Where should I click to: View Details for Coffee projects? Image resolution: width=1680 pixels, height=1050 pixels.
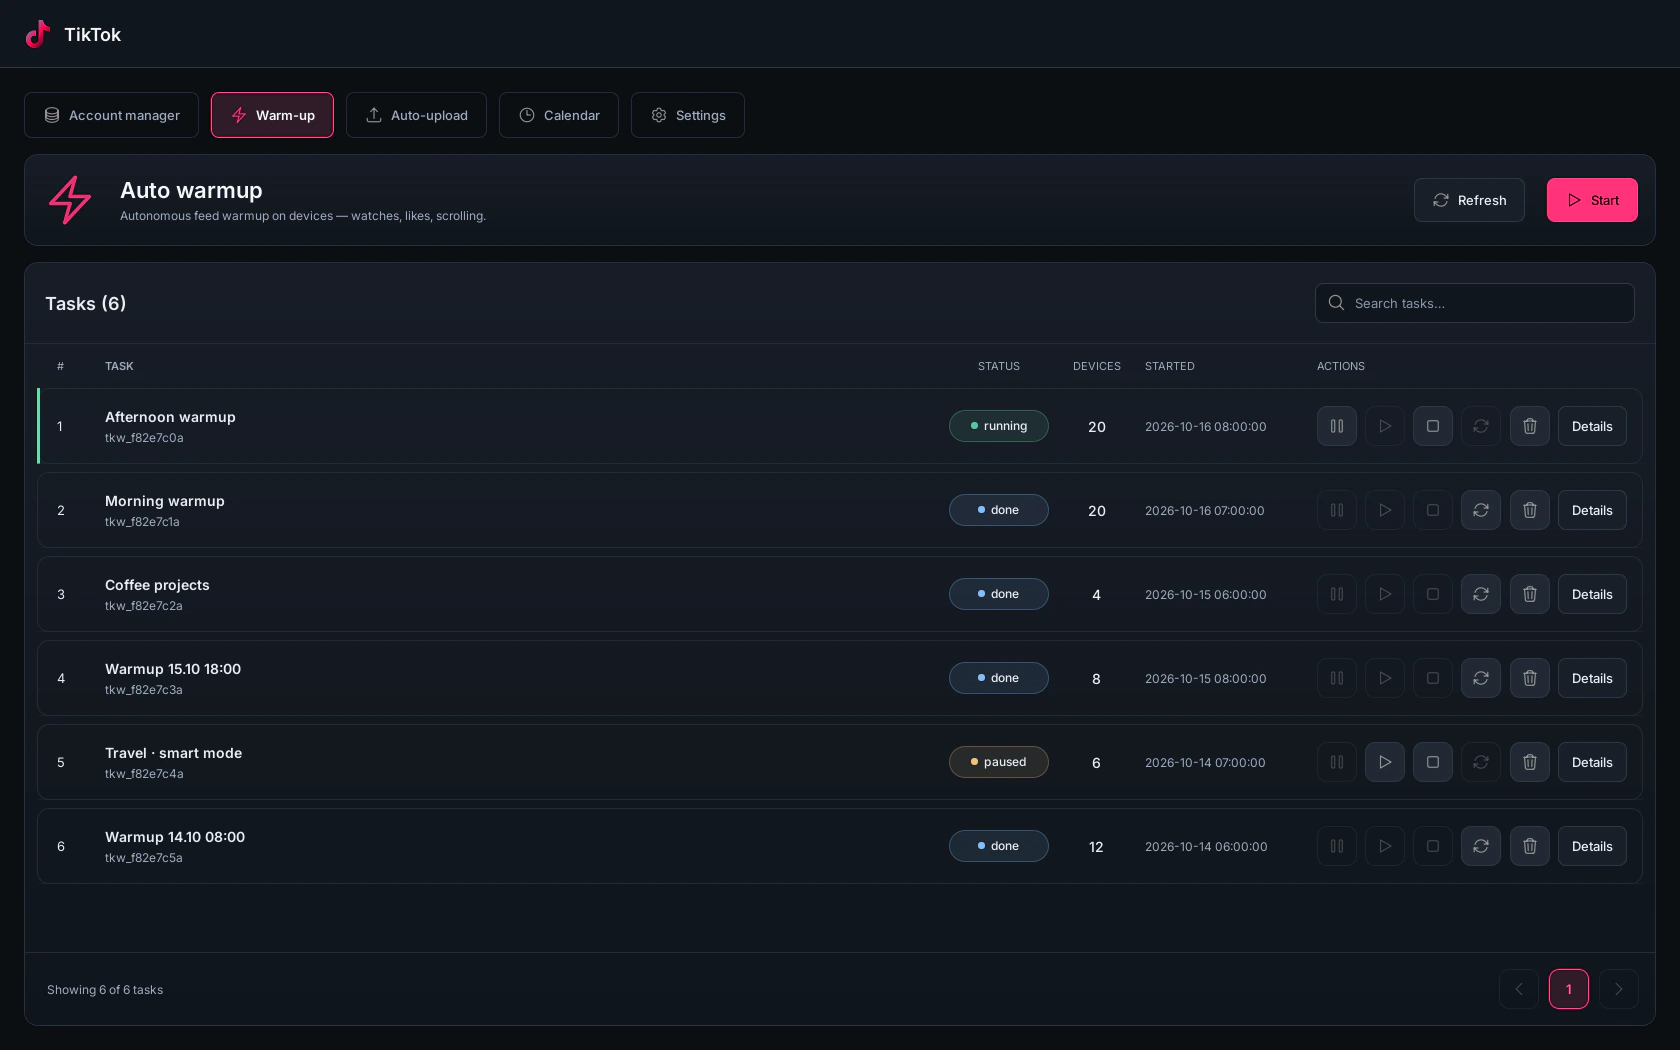(1592, 594)
